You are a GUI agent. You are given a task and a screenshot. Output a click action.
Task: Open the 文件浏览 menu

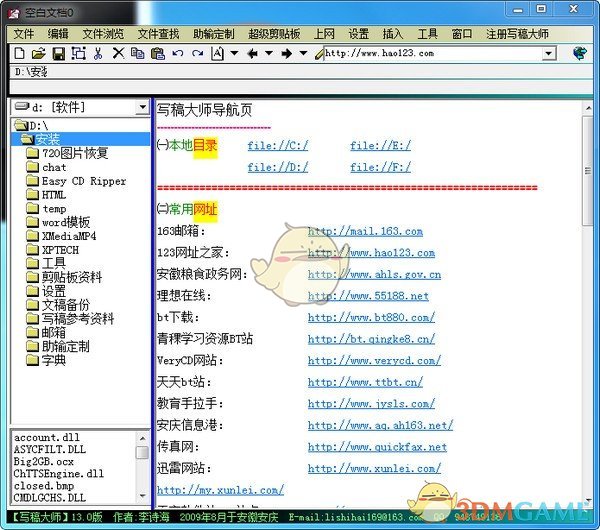pyautogui.click(x=102, y=33)
